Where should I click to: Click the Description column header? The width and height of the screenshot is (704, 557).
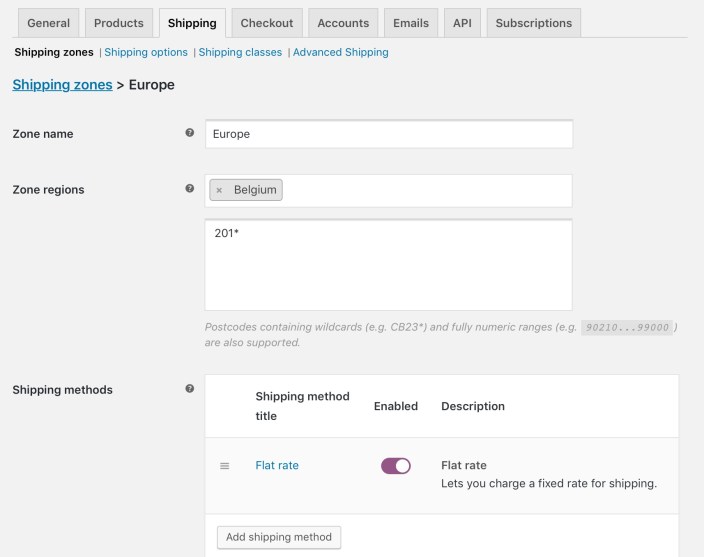pos(473,406)
